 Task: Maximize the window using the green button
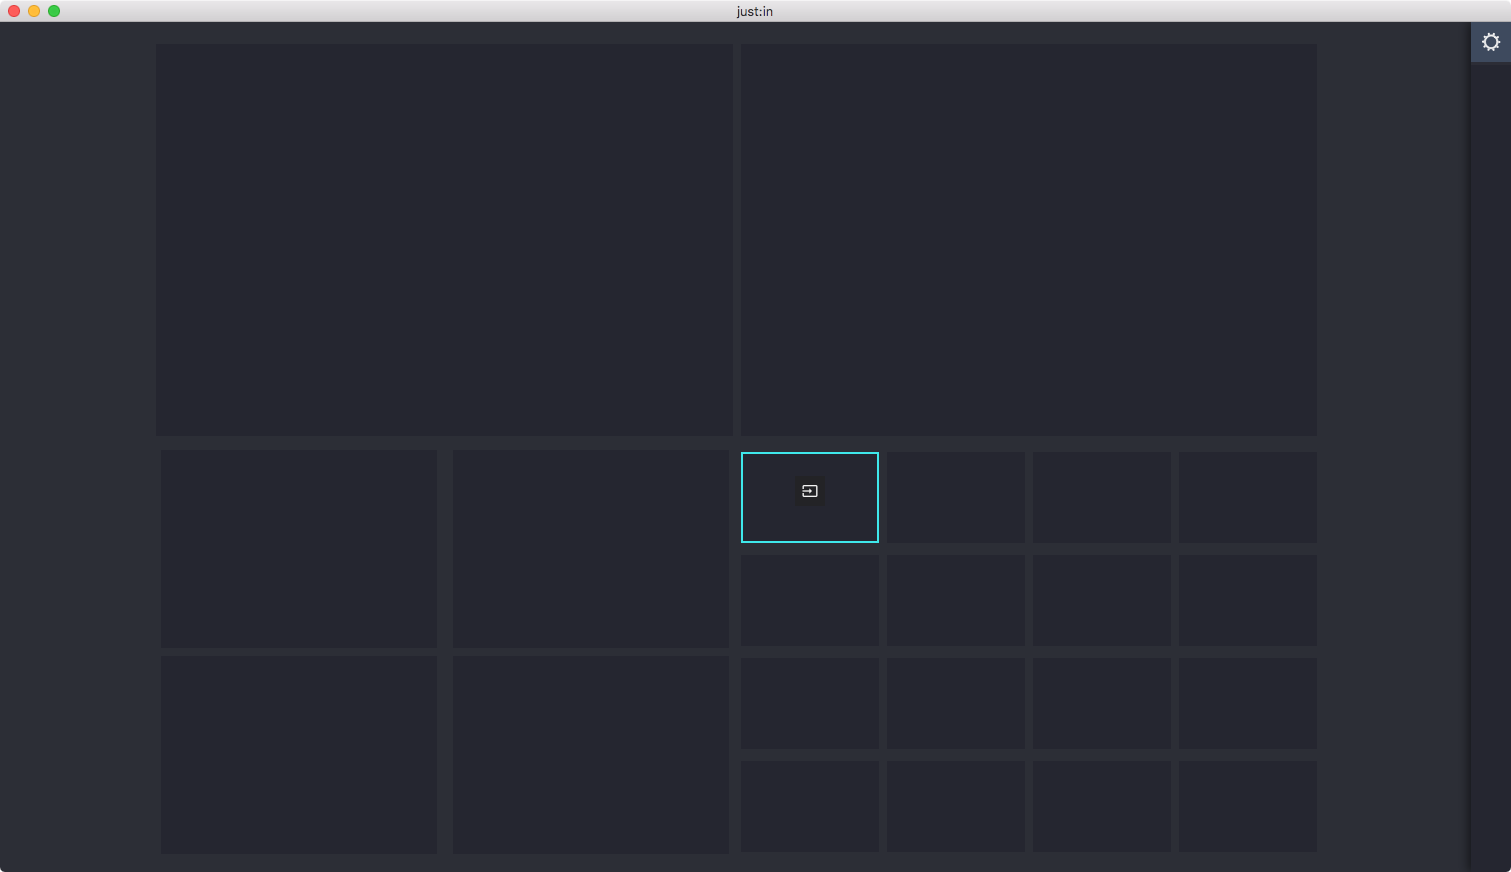(54, 11)
